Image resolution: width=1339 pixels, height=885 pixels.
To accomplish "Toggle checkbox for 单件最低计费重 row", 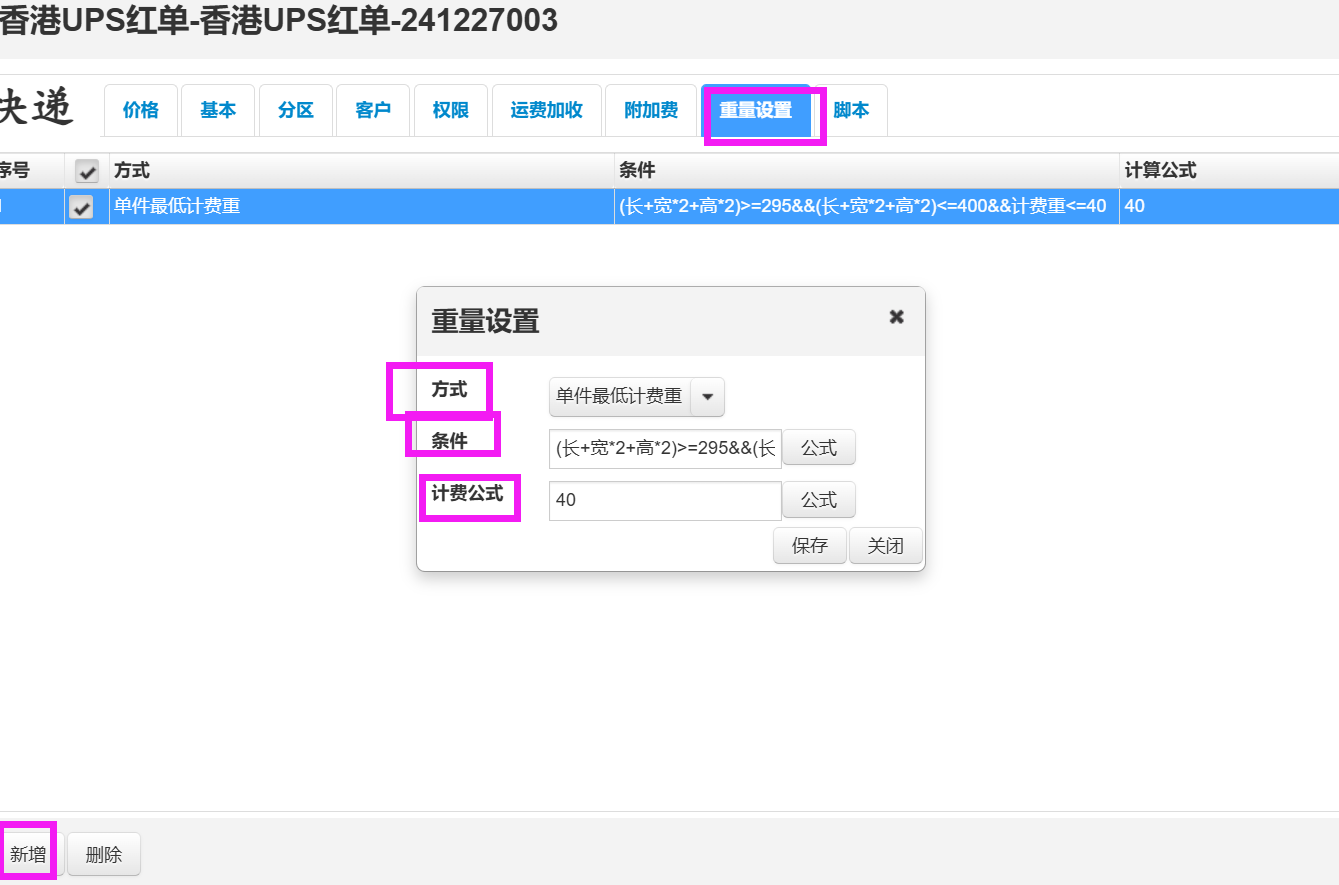I will [x=80, y=207].
